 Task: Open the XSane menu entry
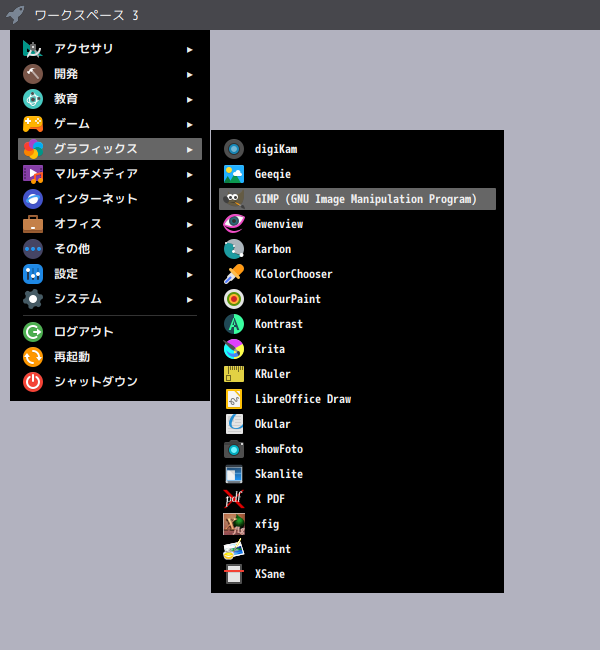[x=357, y=574]
